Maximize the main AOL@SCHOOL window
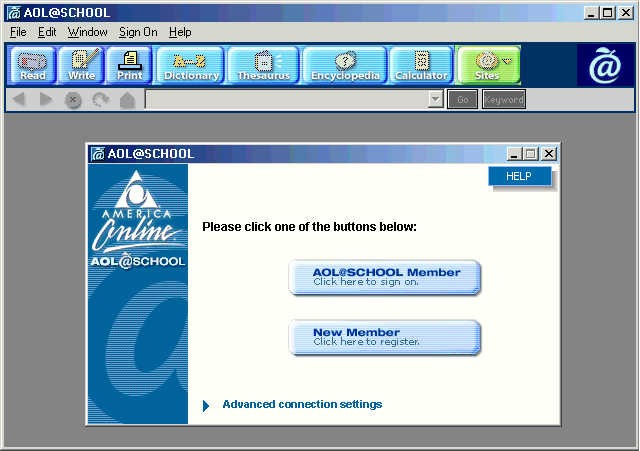The width and height of the screenshot is (640, 451). point(608,13)
